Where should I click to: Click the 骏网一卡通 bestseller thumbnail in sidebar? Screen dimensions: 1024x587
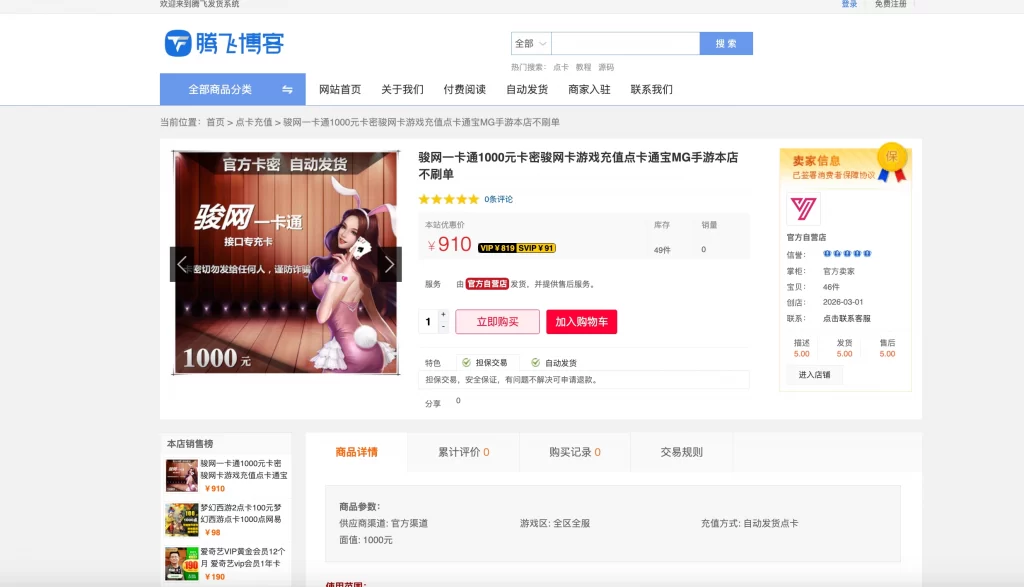(x=182, y=475)
